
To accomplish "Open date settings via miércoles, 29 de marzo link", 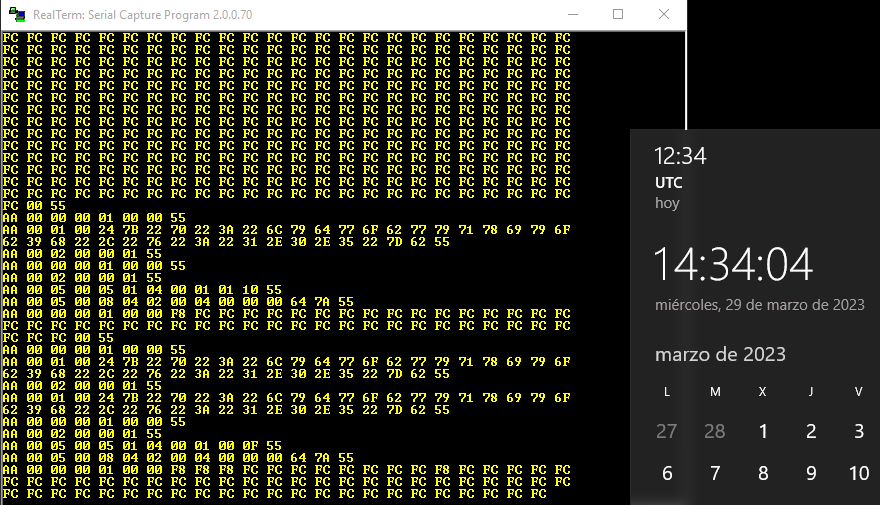I will [759, 305].
